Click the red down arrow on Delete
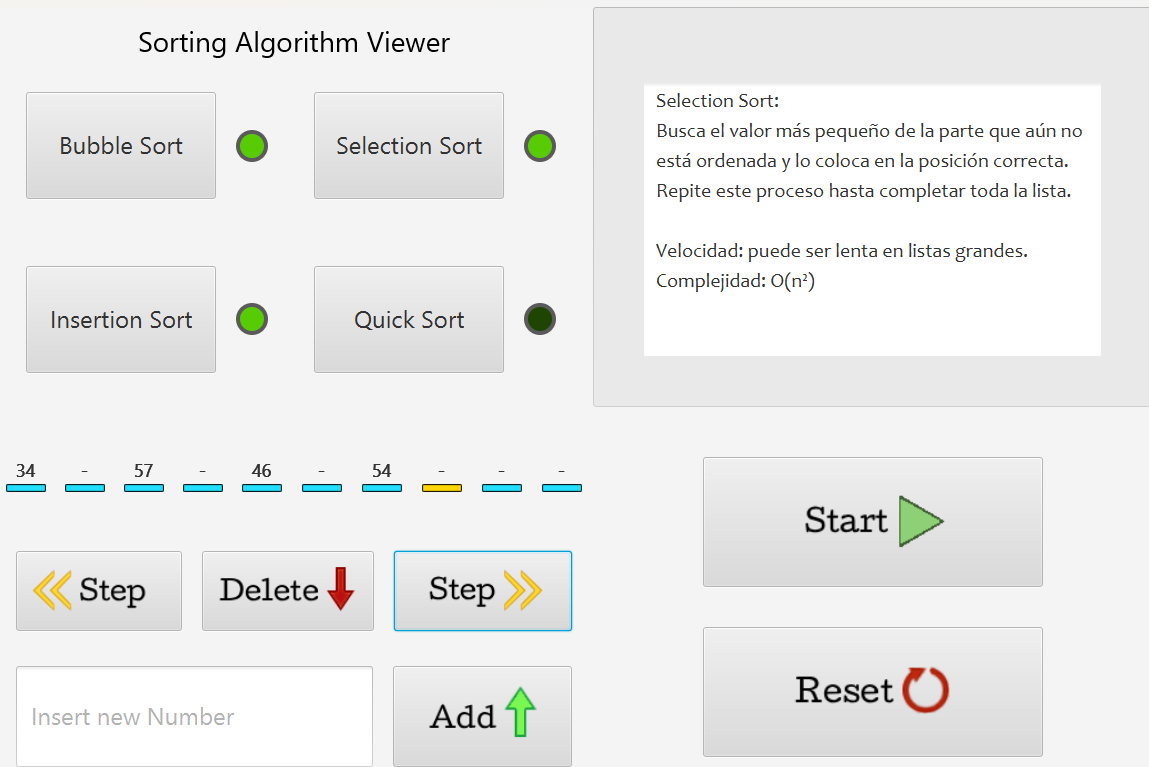Screen dimensions: 1149x767 pyautogui.click(x=341, y=588)
